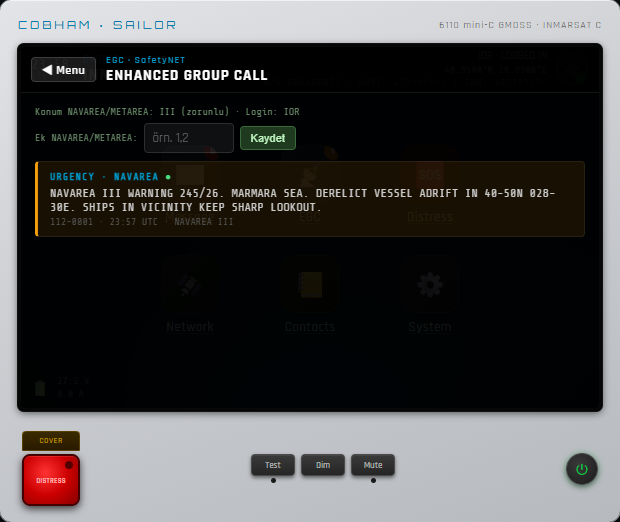620x522 pixels.
Task: Click the green unread dot beside NAVAREA
Action: [x=168, y=177]
